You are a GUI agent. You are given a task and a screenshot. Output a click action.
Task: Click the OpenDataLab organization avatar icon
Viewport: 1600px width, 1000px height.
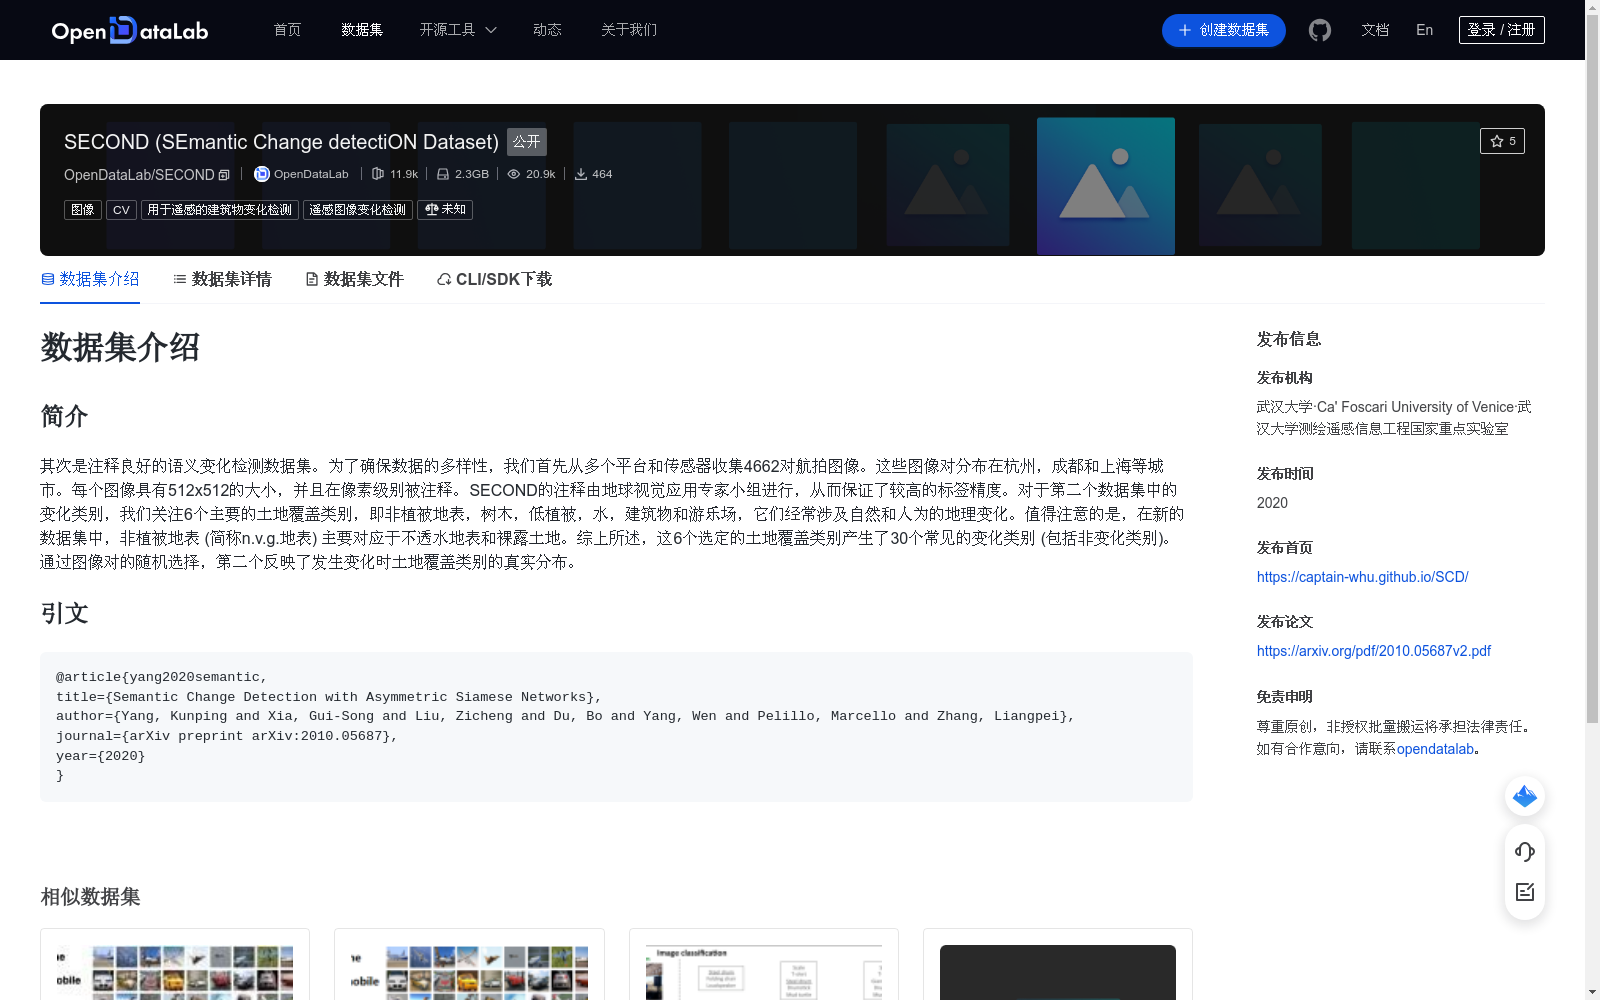pyautogui.click(x=260, y=173)
